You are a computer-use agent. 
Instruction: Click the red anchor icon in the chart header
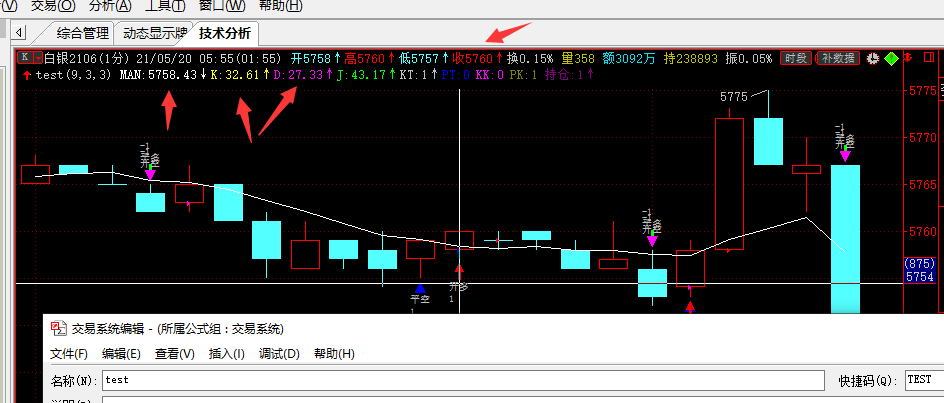point(910,58)
